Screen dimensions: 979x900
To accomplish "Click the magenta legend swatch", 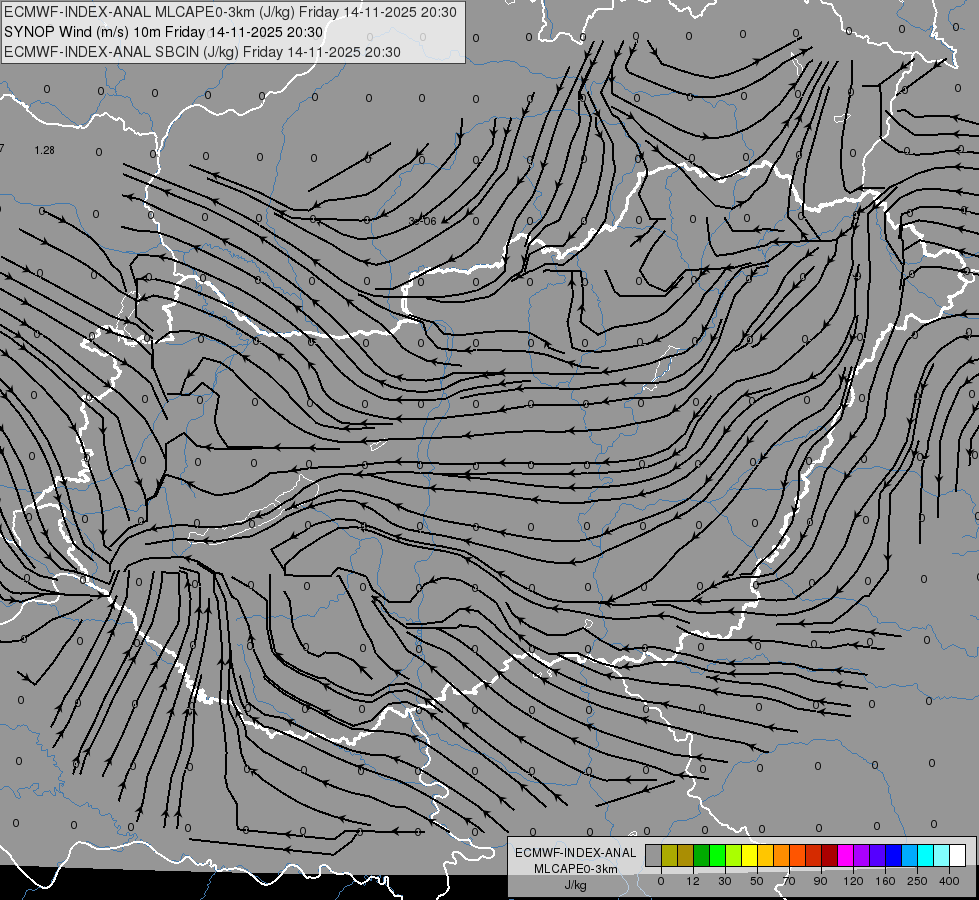I will (845, 855).
